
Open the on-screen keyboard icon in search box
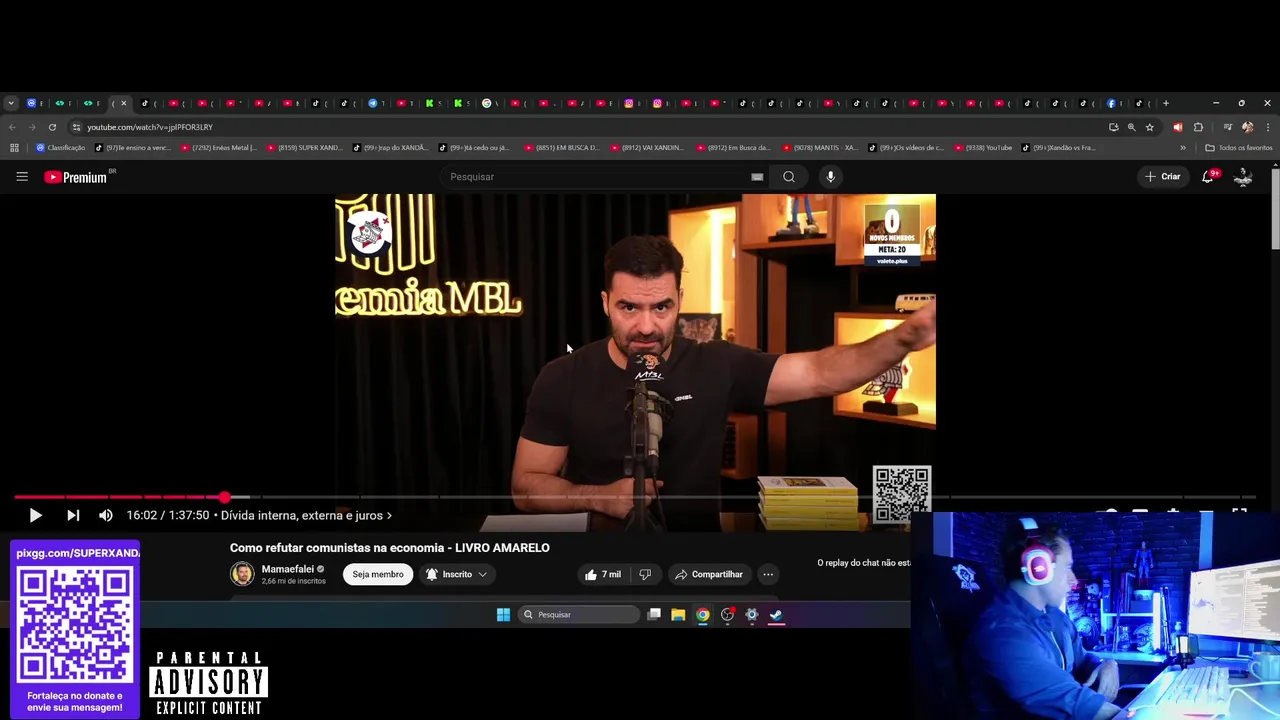pos(757,177)
